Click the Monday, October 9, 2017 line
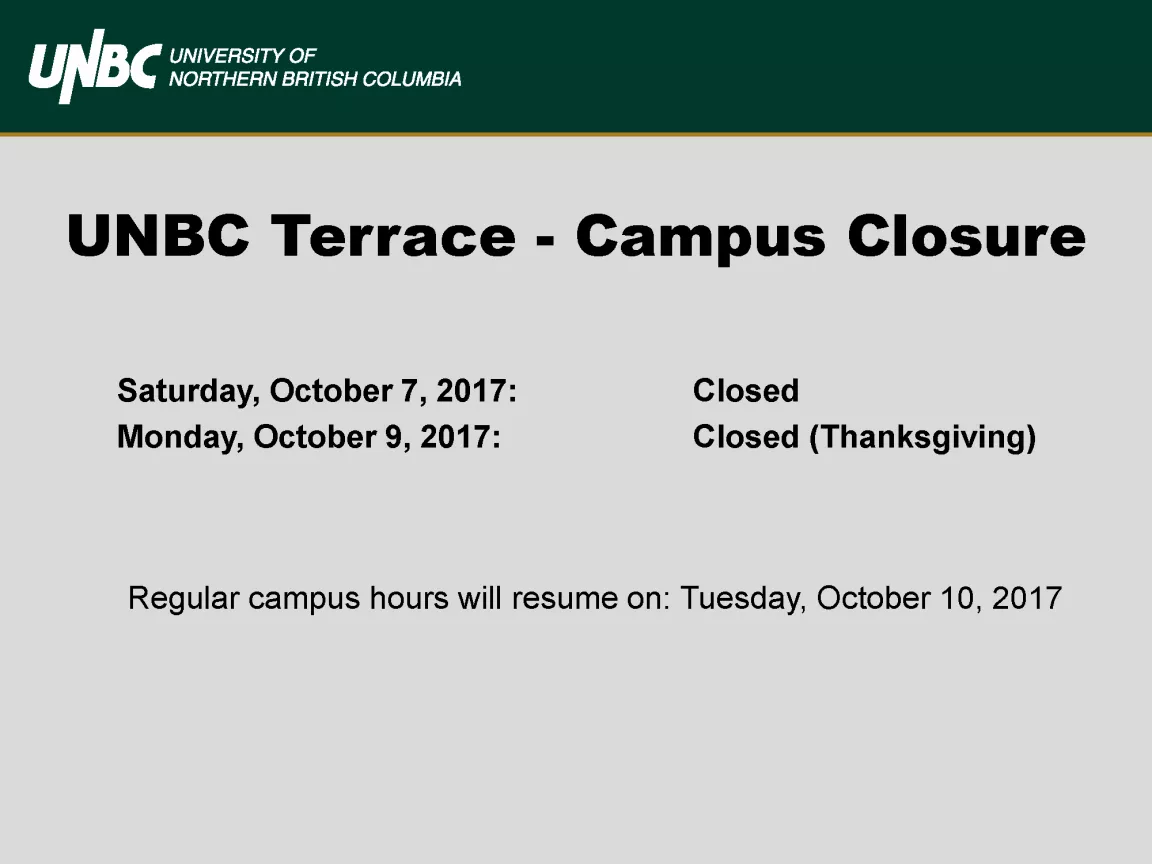 [x=309, y=437]
